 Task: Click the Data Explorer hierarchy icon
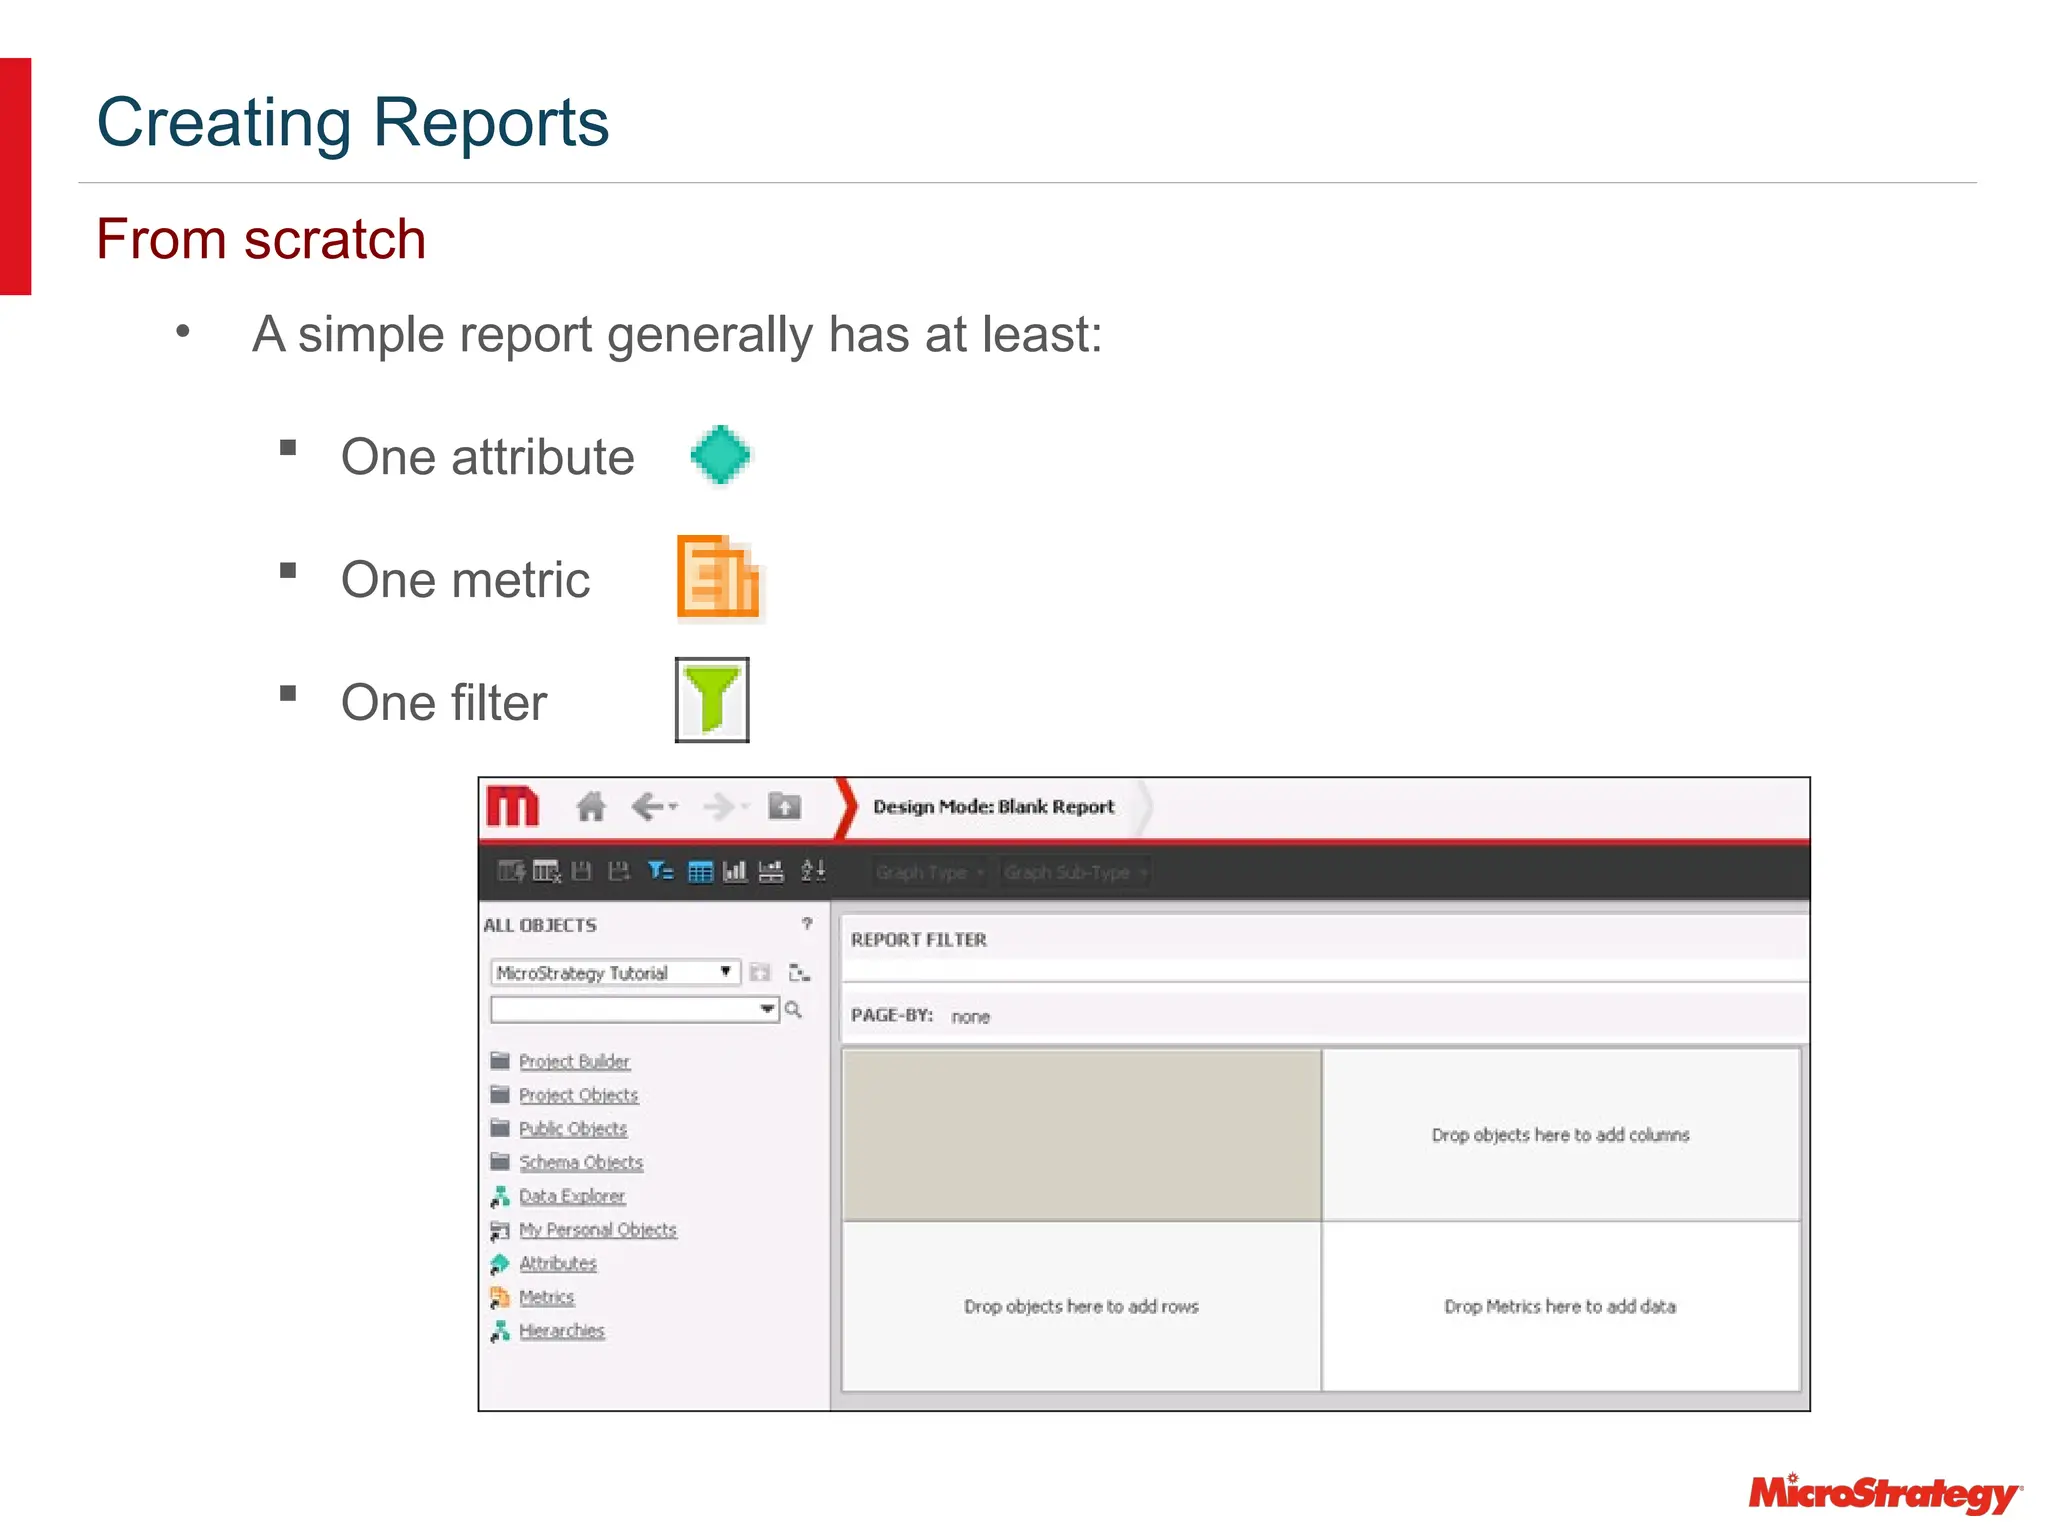pos(500,1196)
